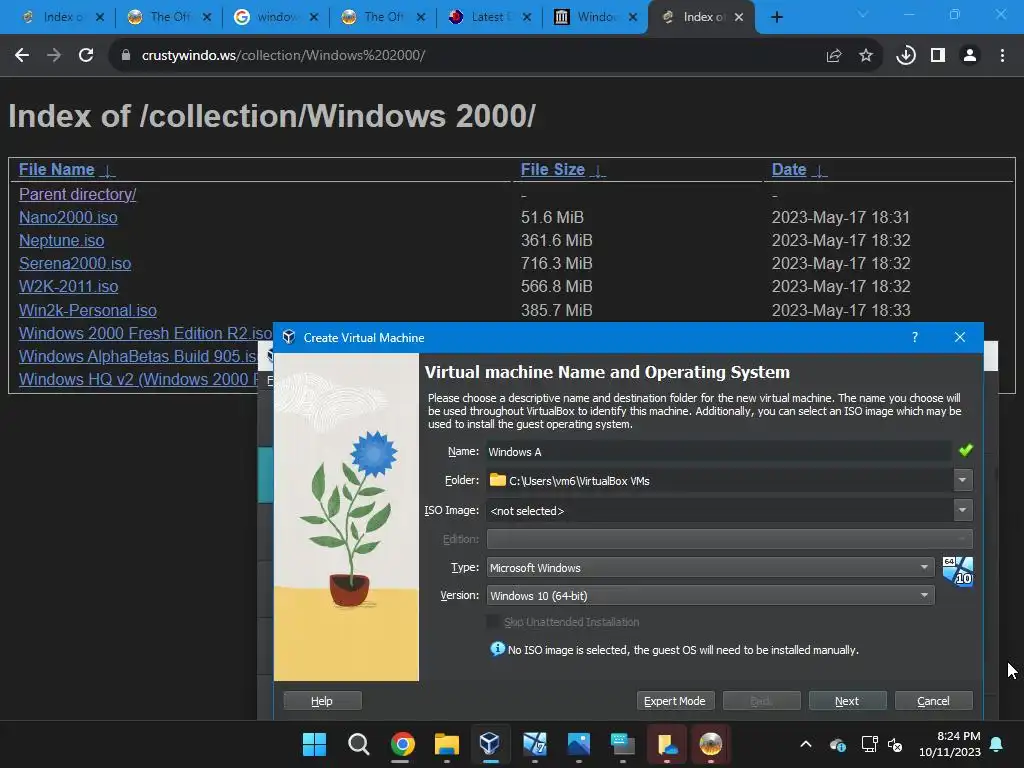1024x768 pixels.
Task: Open Windows 2000 Fresh Edition R2.iso link
Action: point(145,333)
